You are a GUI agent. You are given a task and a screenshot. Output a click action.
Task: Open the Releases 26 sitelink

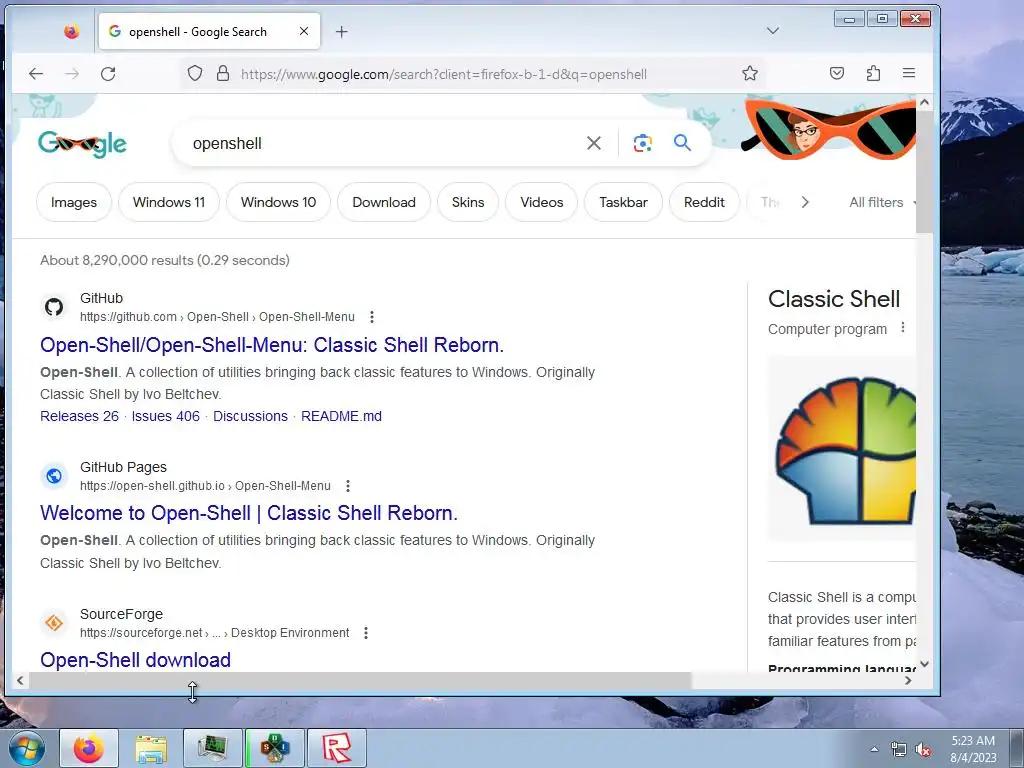(x=80, y=416)
